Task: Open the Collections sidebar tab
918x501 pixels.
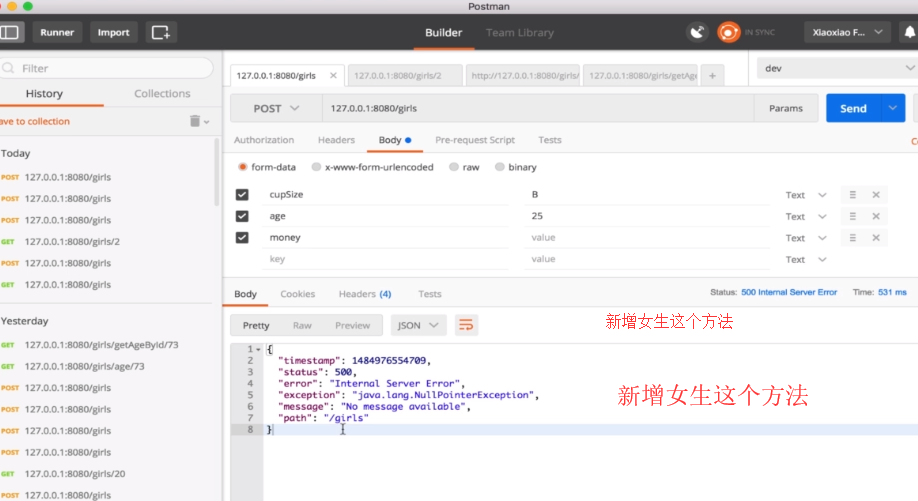Action: [162, 94]
